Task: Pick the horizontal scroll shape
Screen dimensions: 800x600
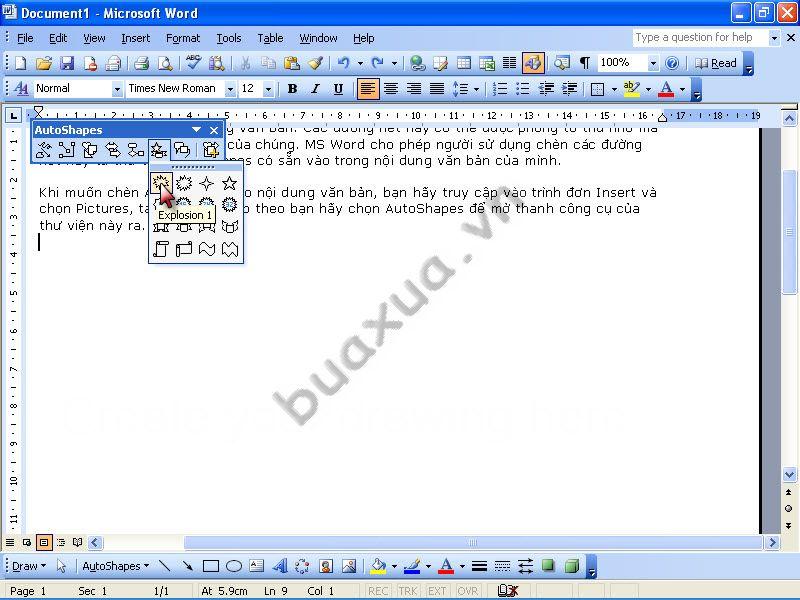Action: click(x=184, y=249)
